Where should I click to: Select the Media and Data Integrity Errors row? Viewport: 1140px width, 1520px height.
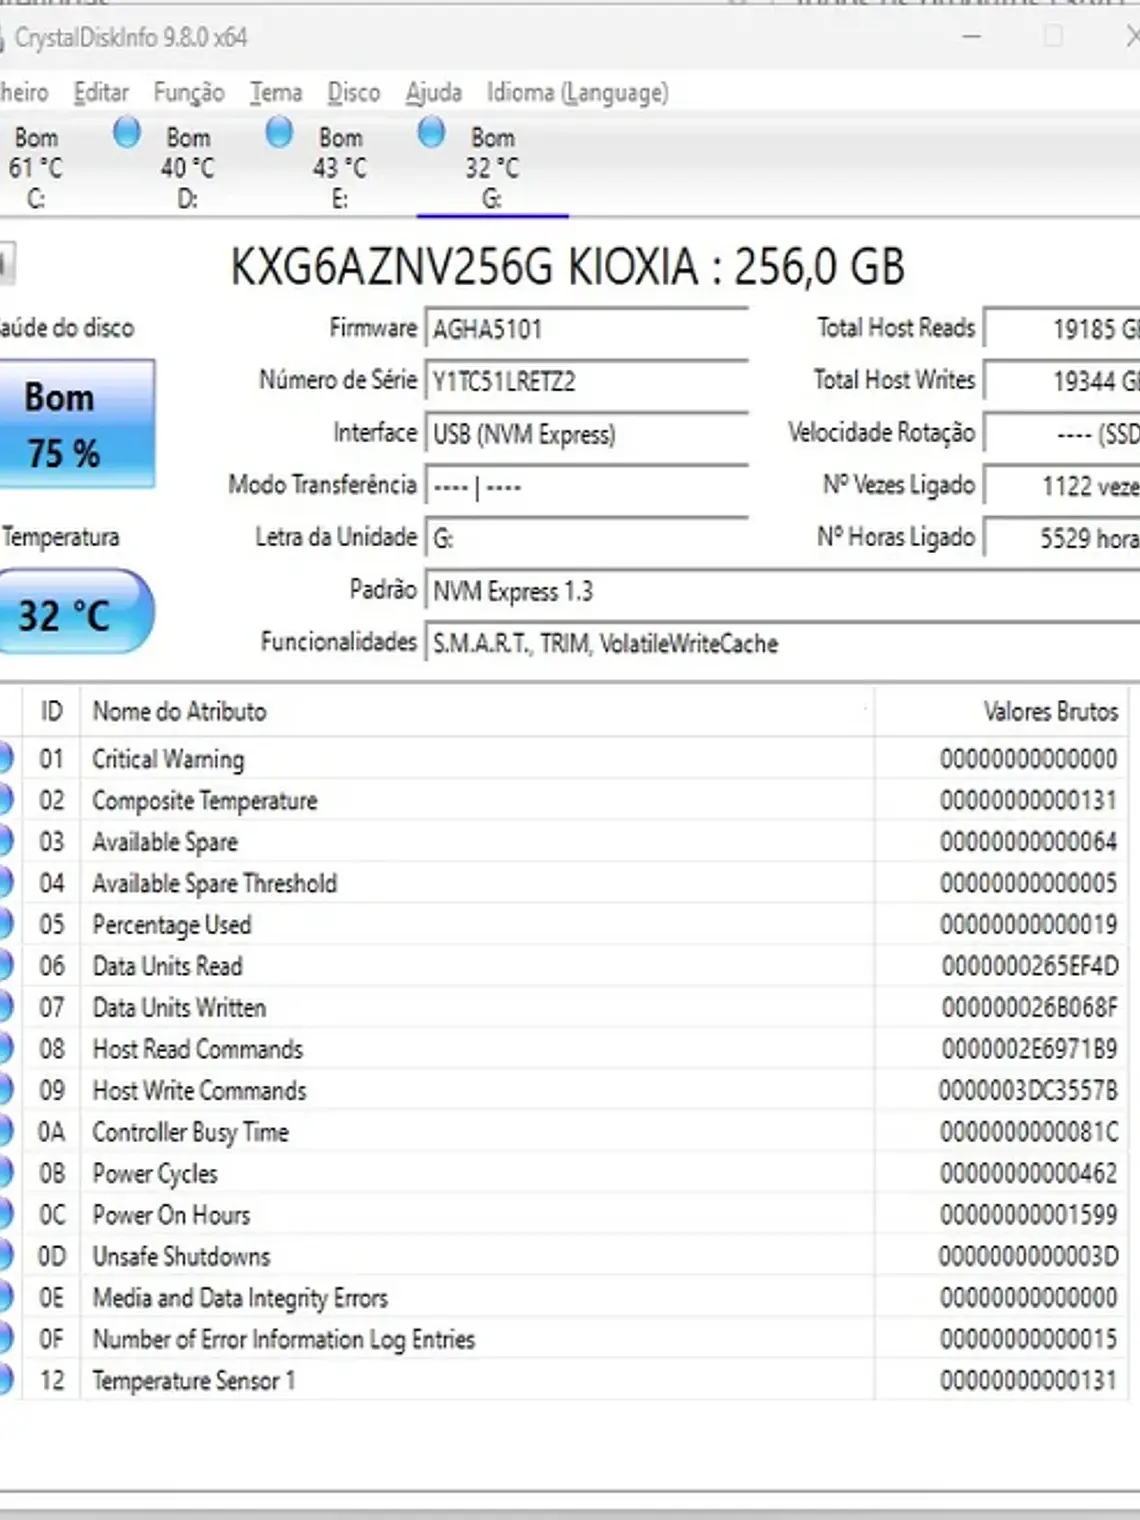pyautogui.click(x=565, y=1298)
